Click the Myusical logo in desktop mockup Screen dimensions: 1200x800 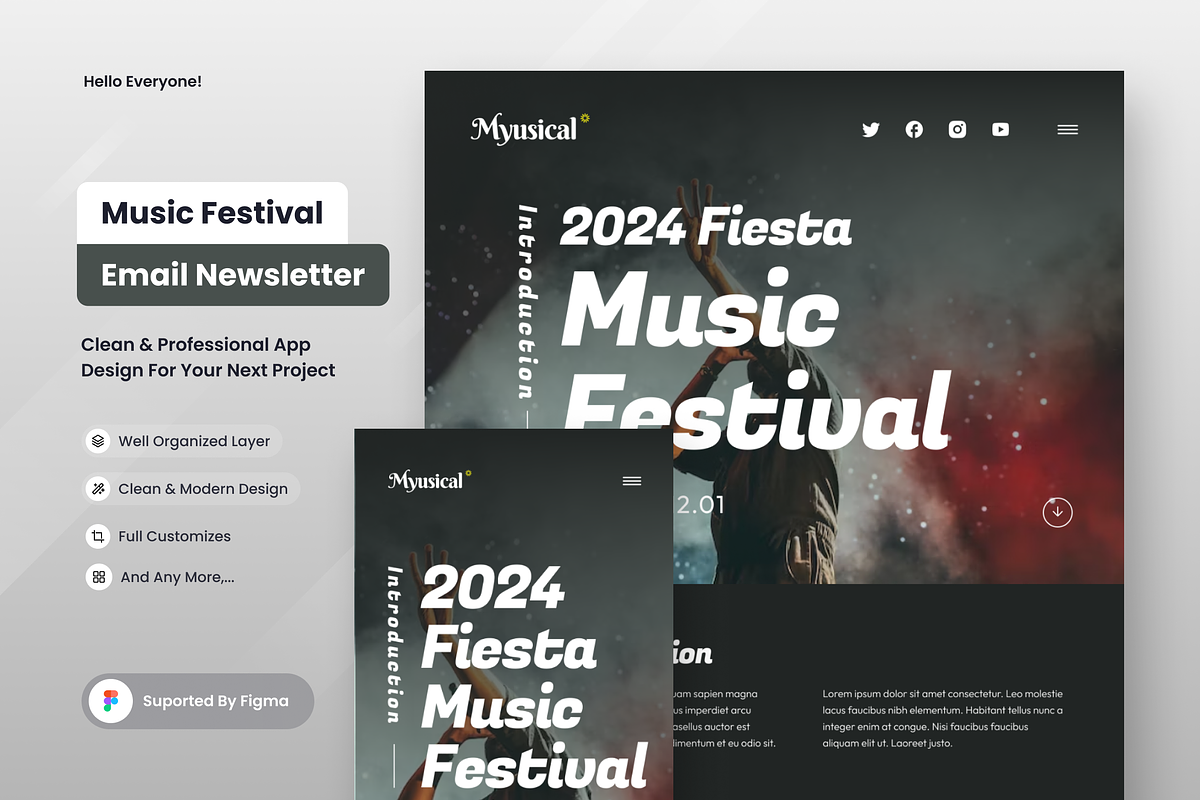530,129
